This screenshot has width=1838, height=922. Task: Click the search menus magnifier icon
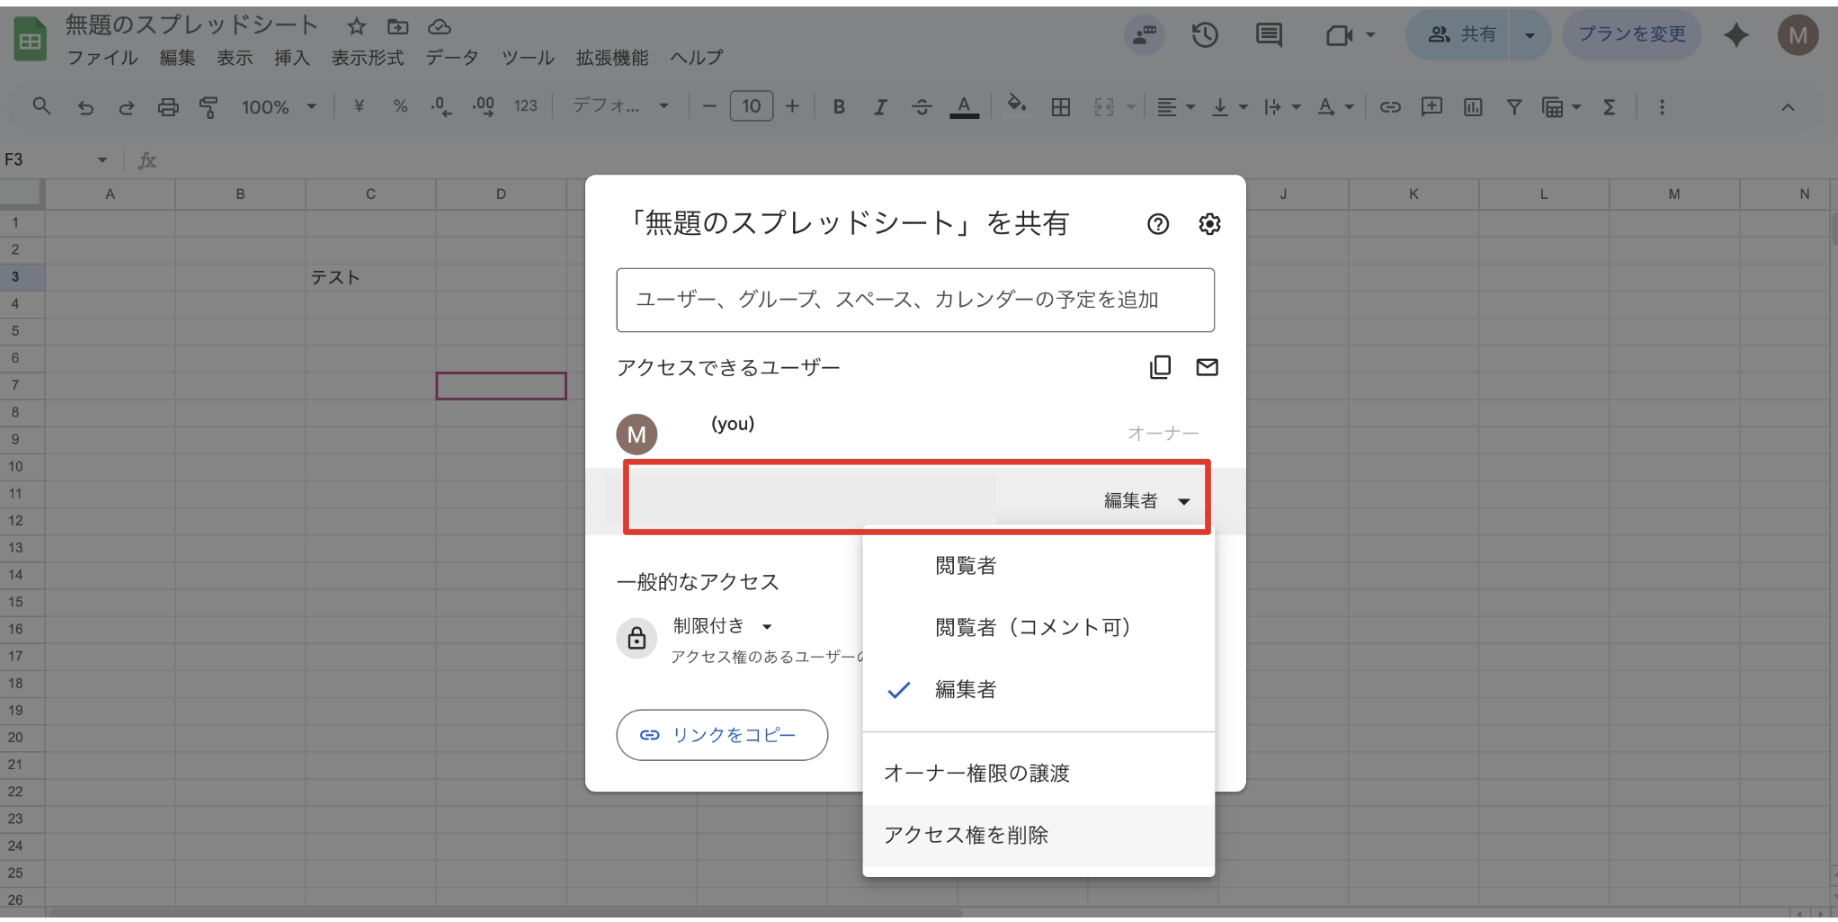click(41, 106)
